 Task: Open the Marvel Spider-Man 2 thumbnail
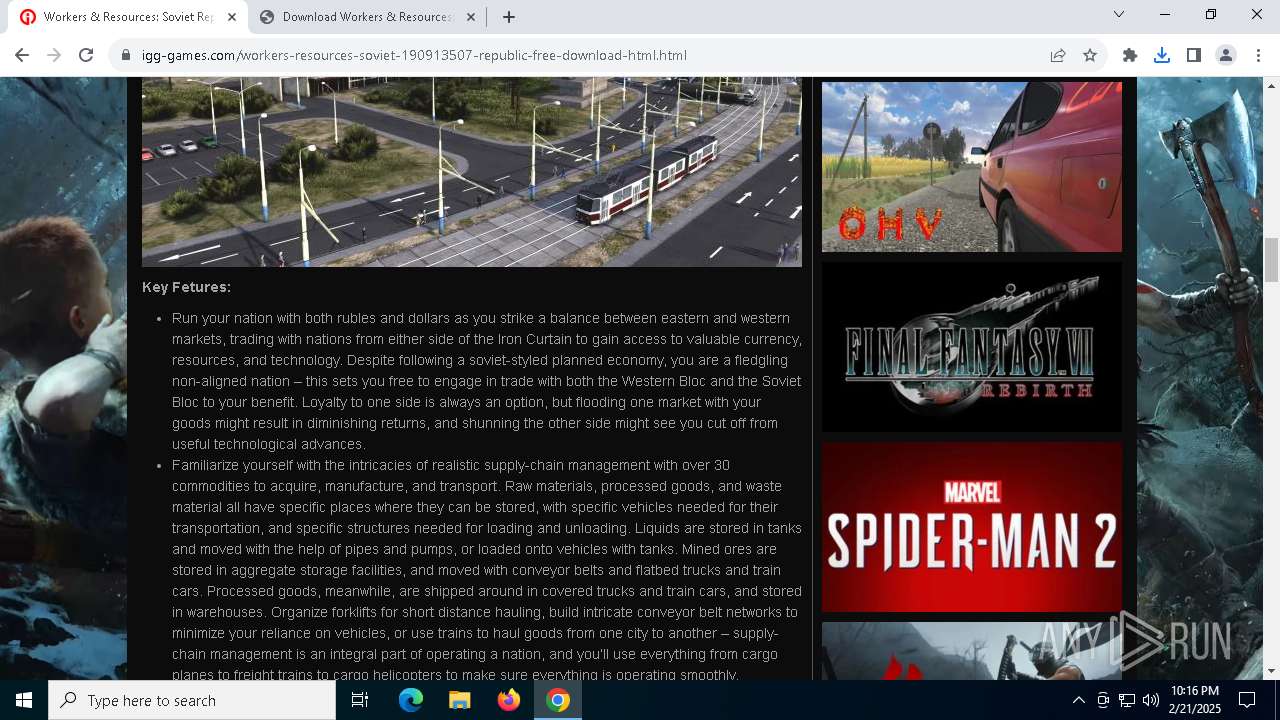(972, 527)
